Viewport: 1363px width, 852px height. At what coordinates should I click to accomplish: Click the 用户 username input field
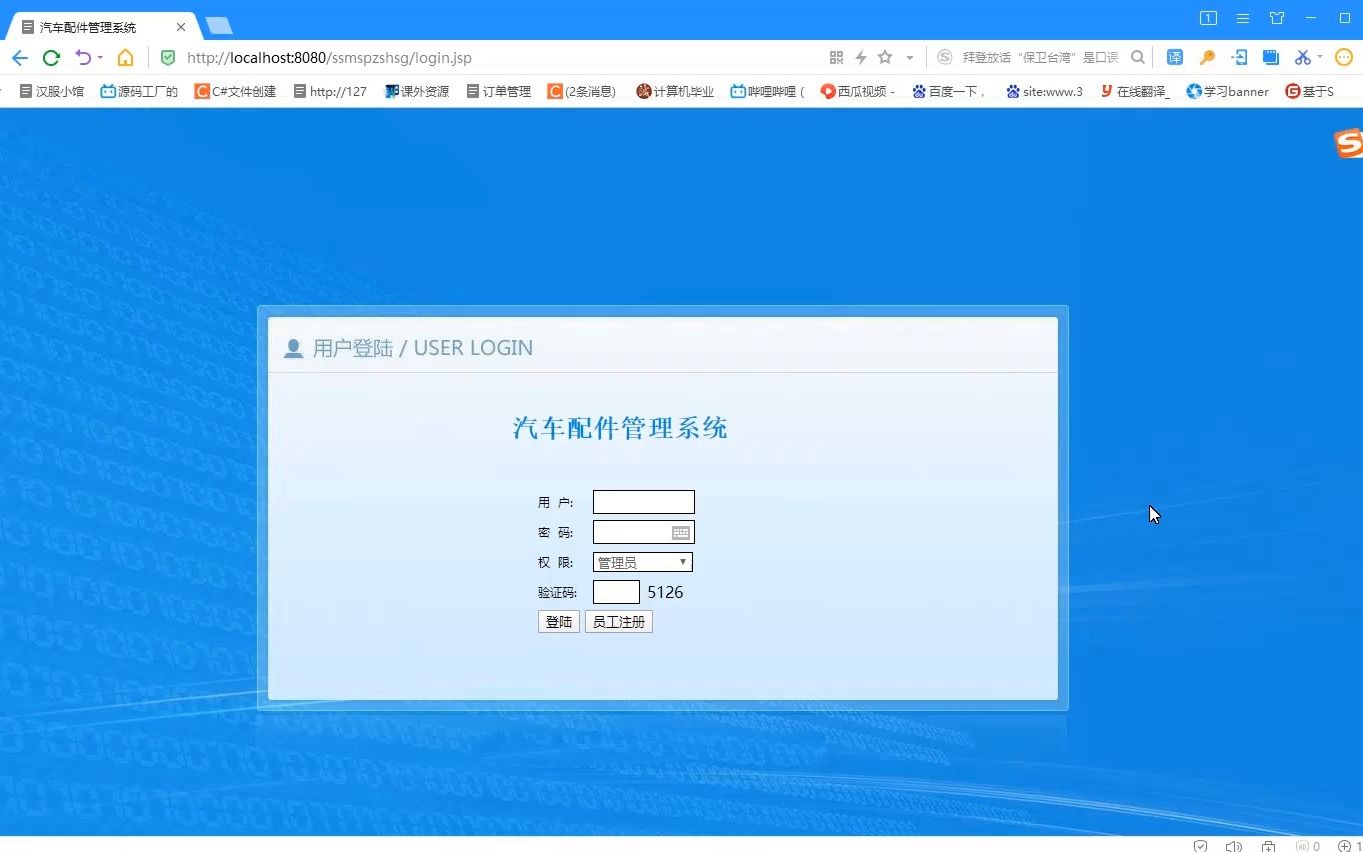click(643, 501)
